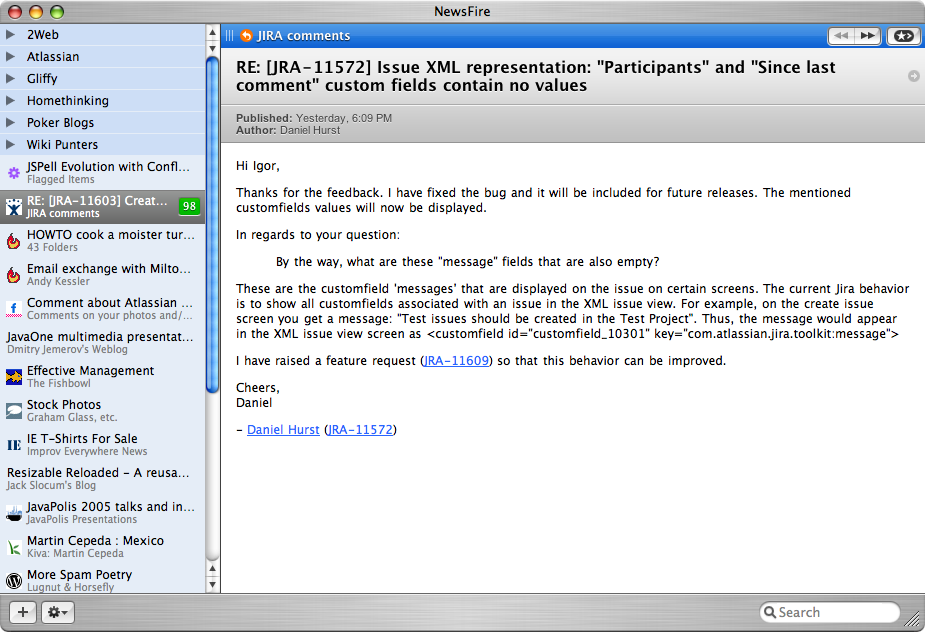
Task: Click the 43 Folders flame icon
Action: pyautogui.click(x=14, y=241)
